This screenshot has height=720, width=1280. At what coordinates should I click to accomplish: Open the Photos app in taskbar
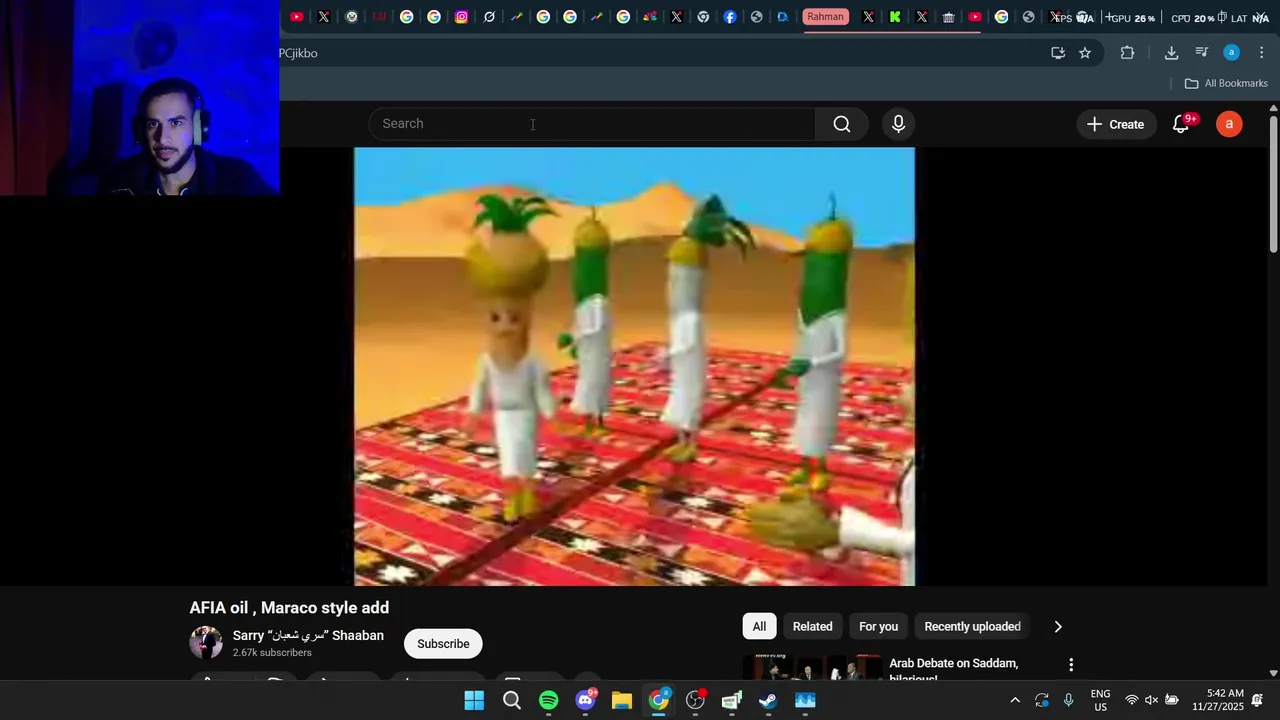(805, 700)
